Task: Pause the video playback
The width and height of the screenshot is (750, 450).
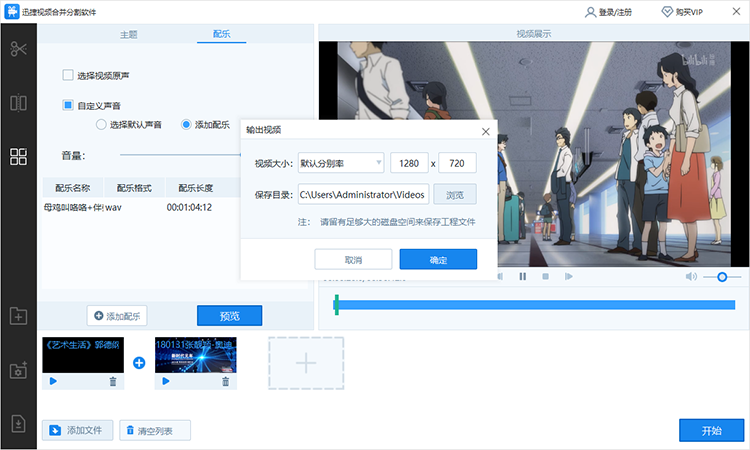Action: (522, 276)
